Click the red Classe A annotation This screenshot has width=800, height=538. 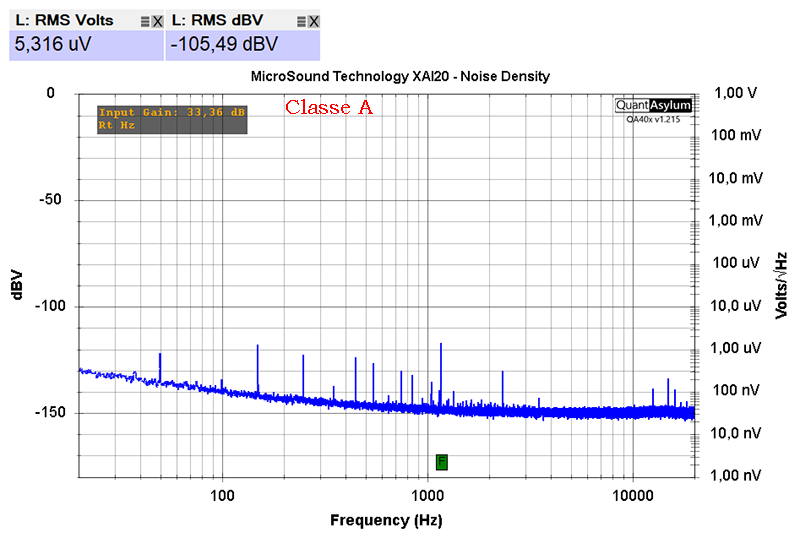point(329,108)
